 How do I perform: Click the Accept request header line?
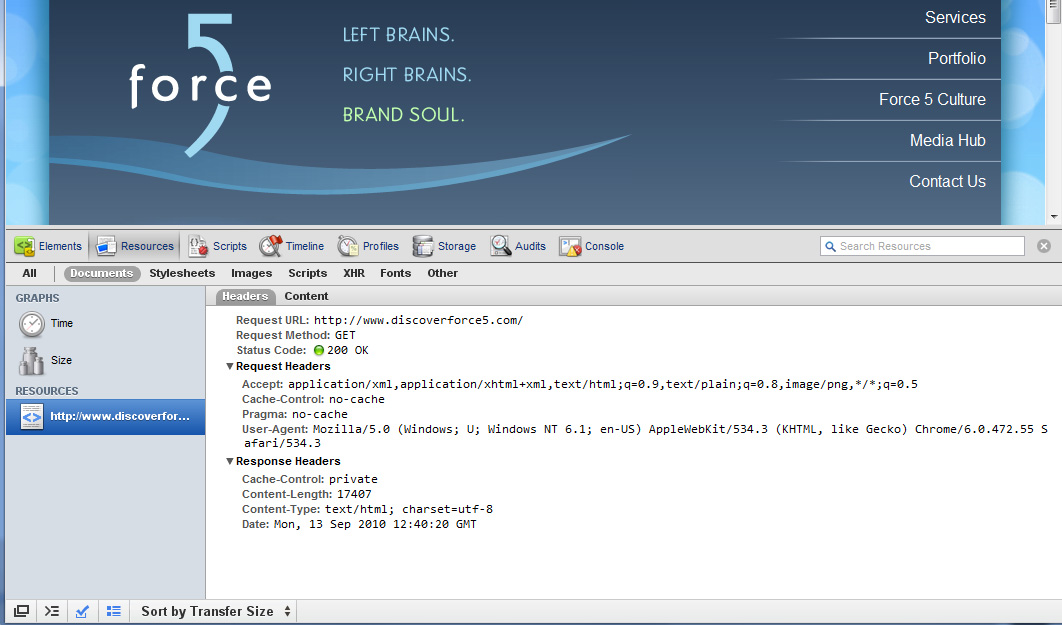[x=580, y=385]
